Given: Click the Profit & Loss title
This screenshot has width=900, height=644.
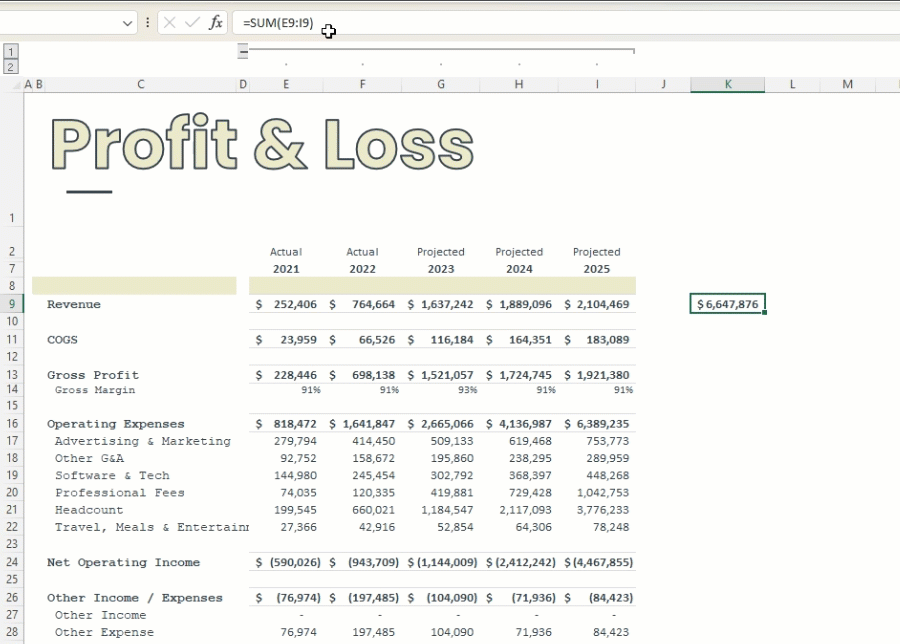Looking at the screenshot, I should (262, 143).
